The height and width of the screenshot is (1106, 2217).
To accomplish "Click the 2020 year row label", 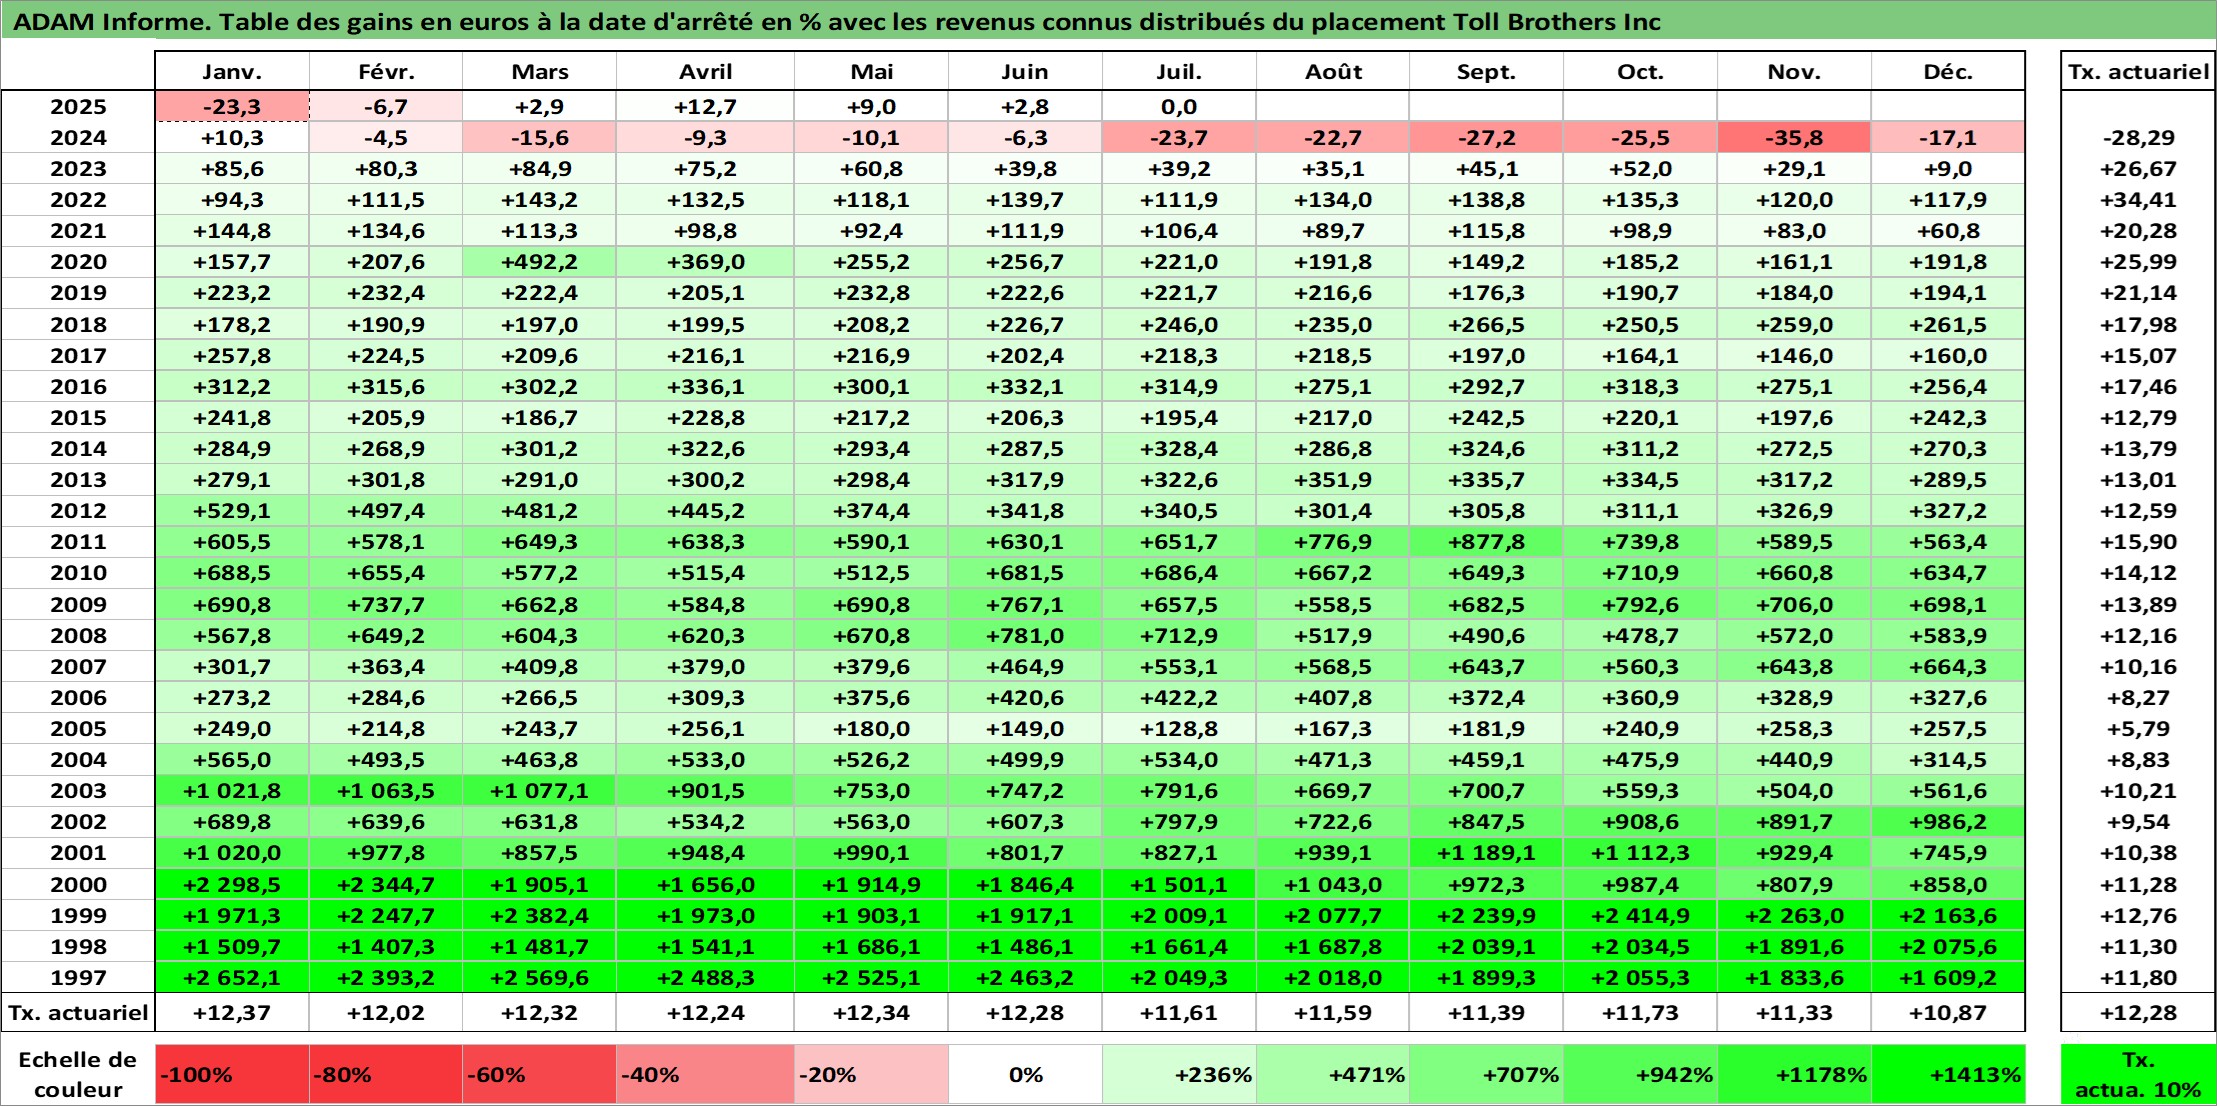I will [x=78, y=261].
